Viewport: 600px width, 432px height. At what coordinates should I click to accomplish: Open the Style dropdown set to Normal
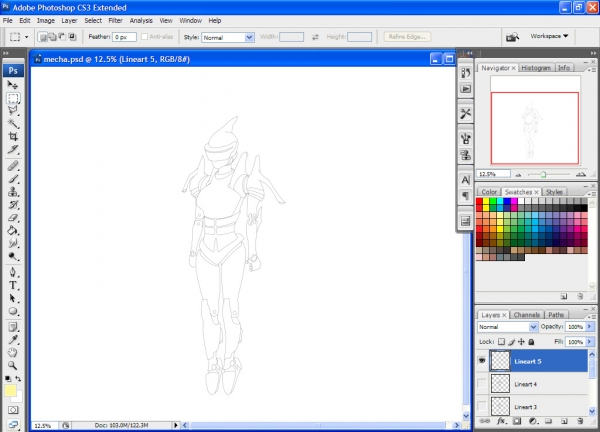228,37
